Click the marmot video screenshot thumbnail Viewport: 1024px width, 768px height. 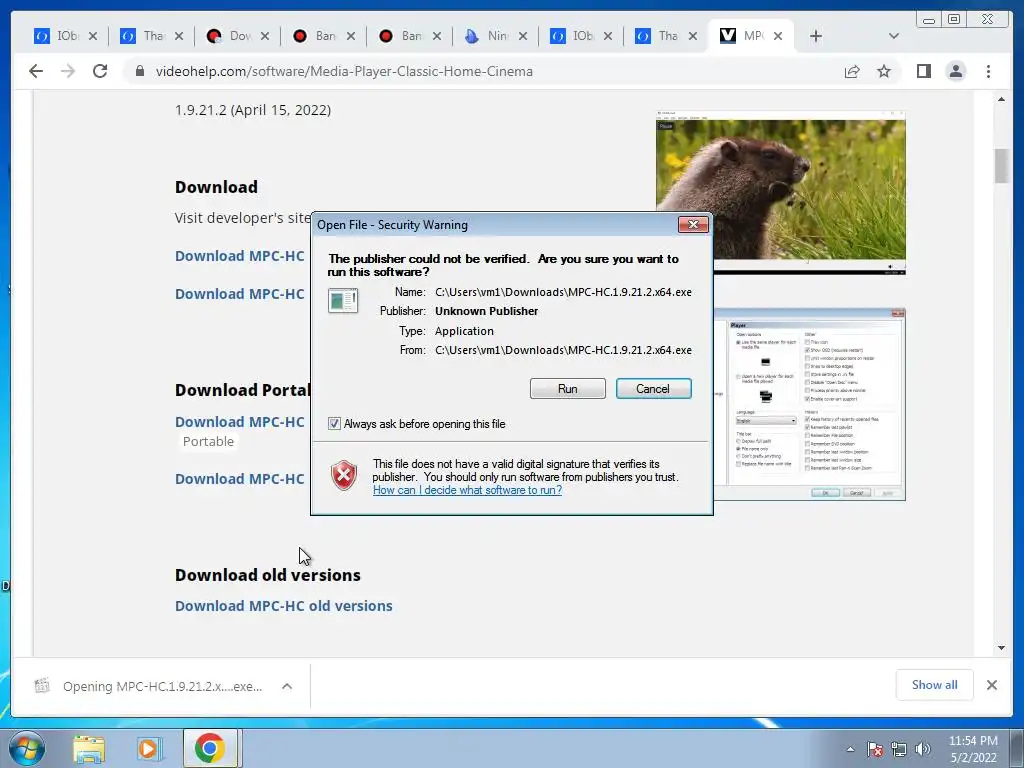click(x=780, y=191)
